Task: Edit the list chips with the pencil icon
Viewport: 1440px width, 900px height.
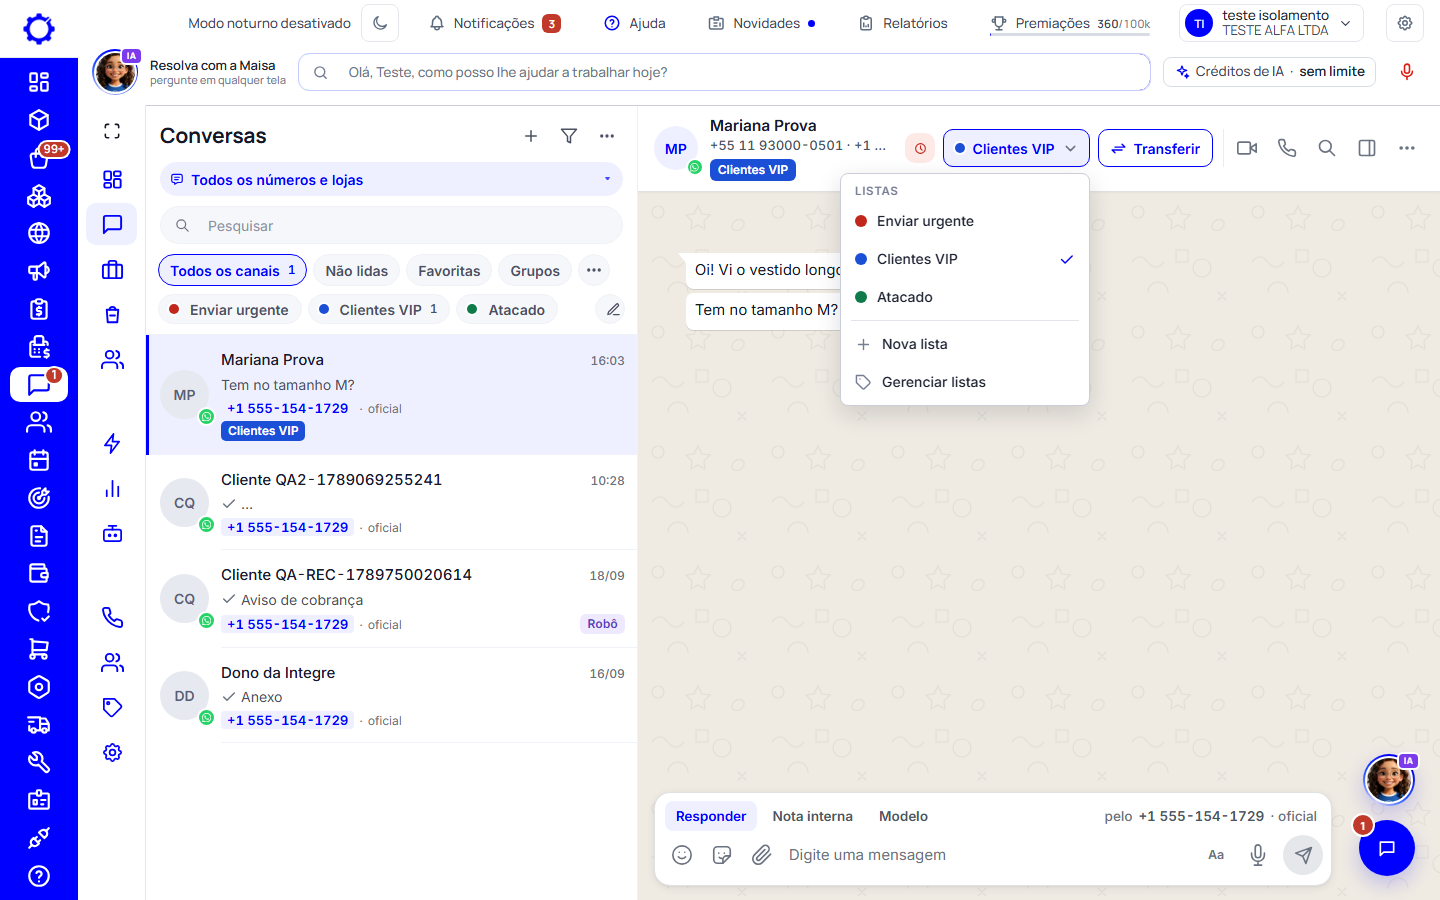Action: [x=613, y=310]
